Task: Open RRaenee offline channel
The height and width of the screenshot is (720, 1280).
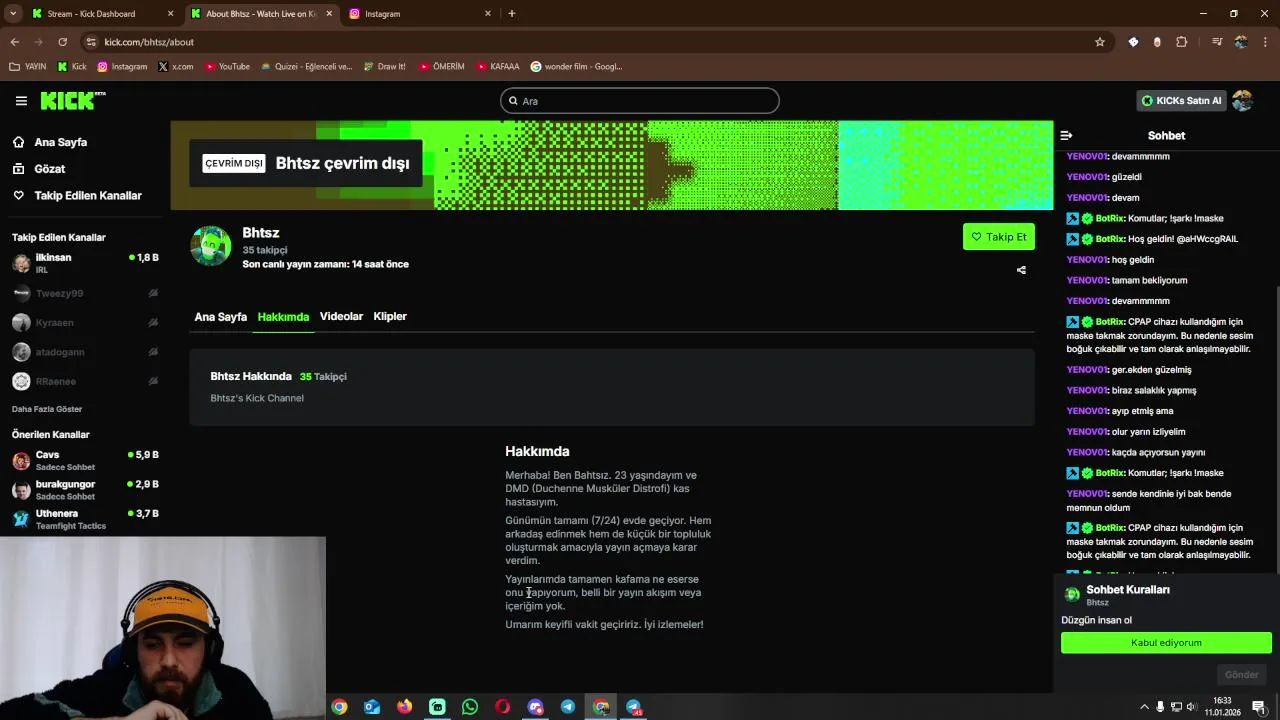Action: (85, 381)
